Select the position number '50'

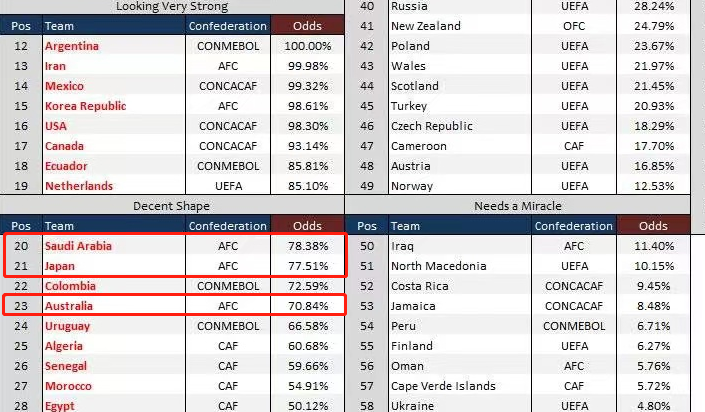(x=367, y=246)
